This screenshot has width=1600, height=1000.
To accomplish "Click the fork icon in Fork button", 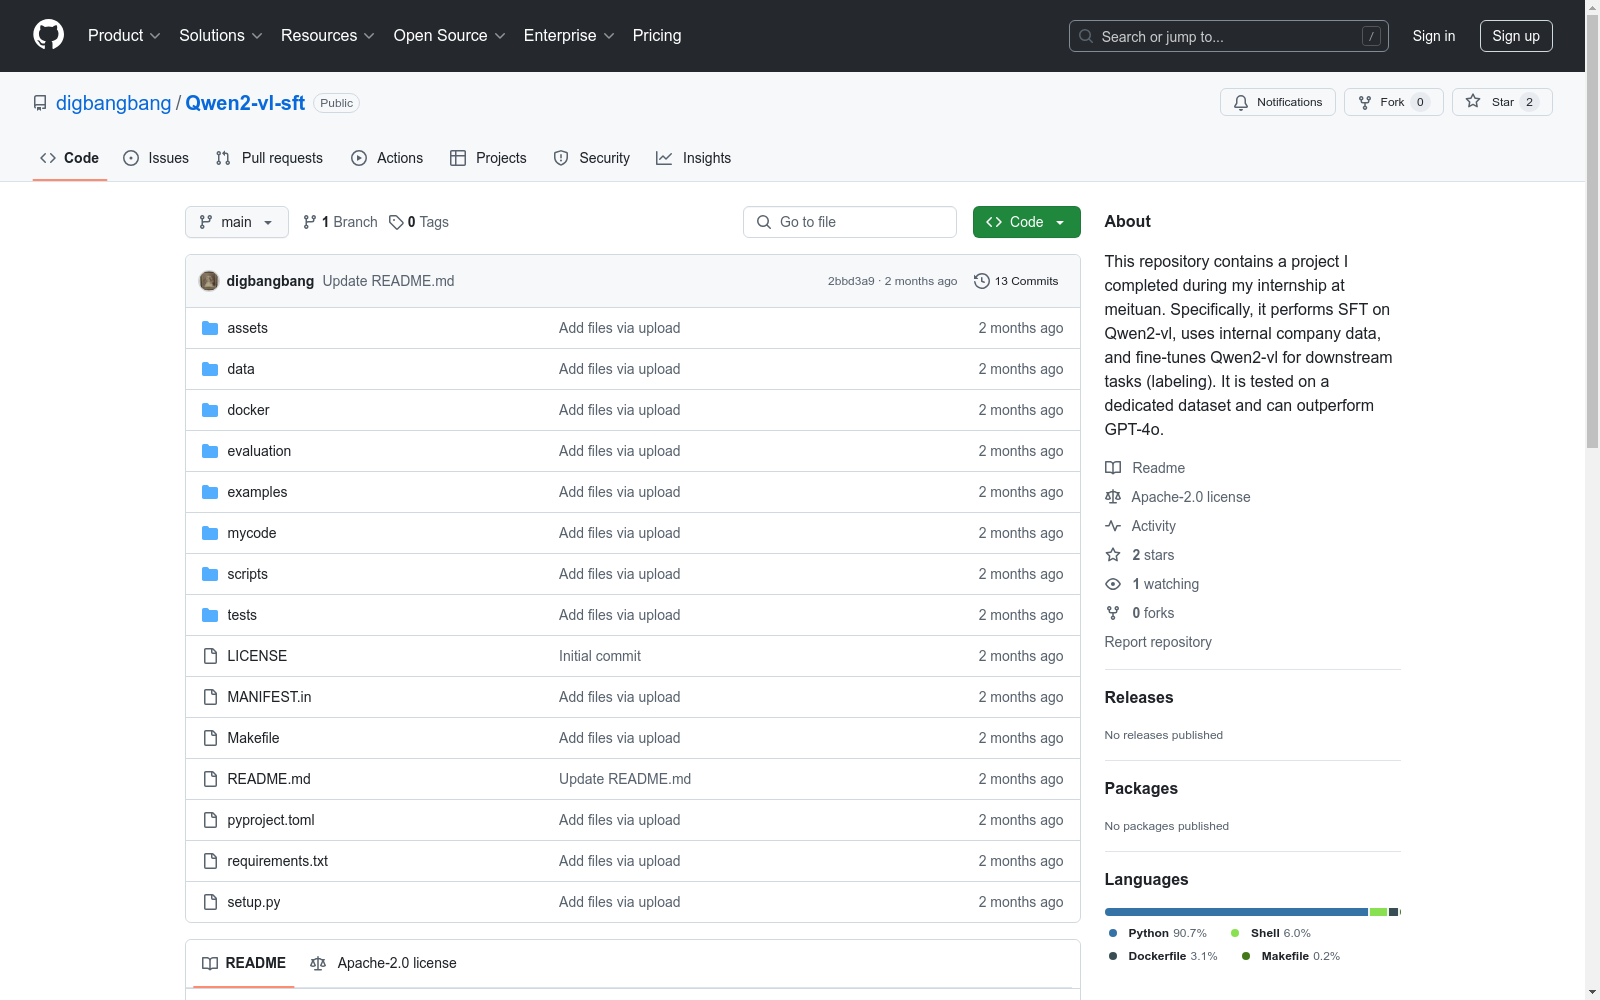I will [1365, 102].
